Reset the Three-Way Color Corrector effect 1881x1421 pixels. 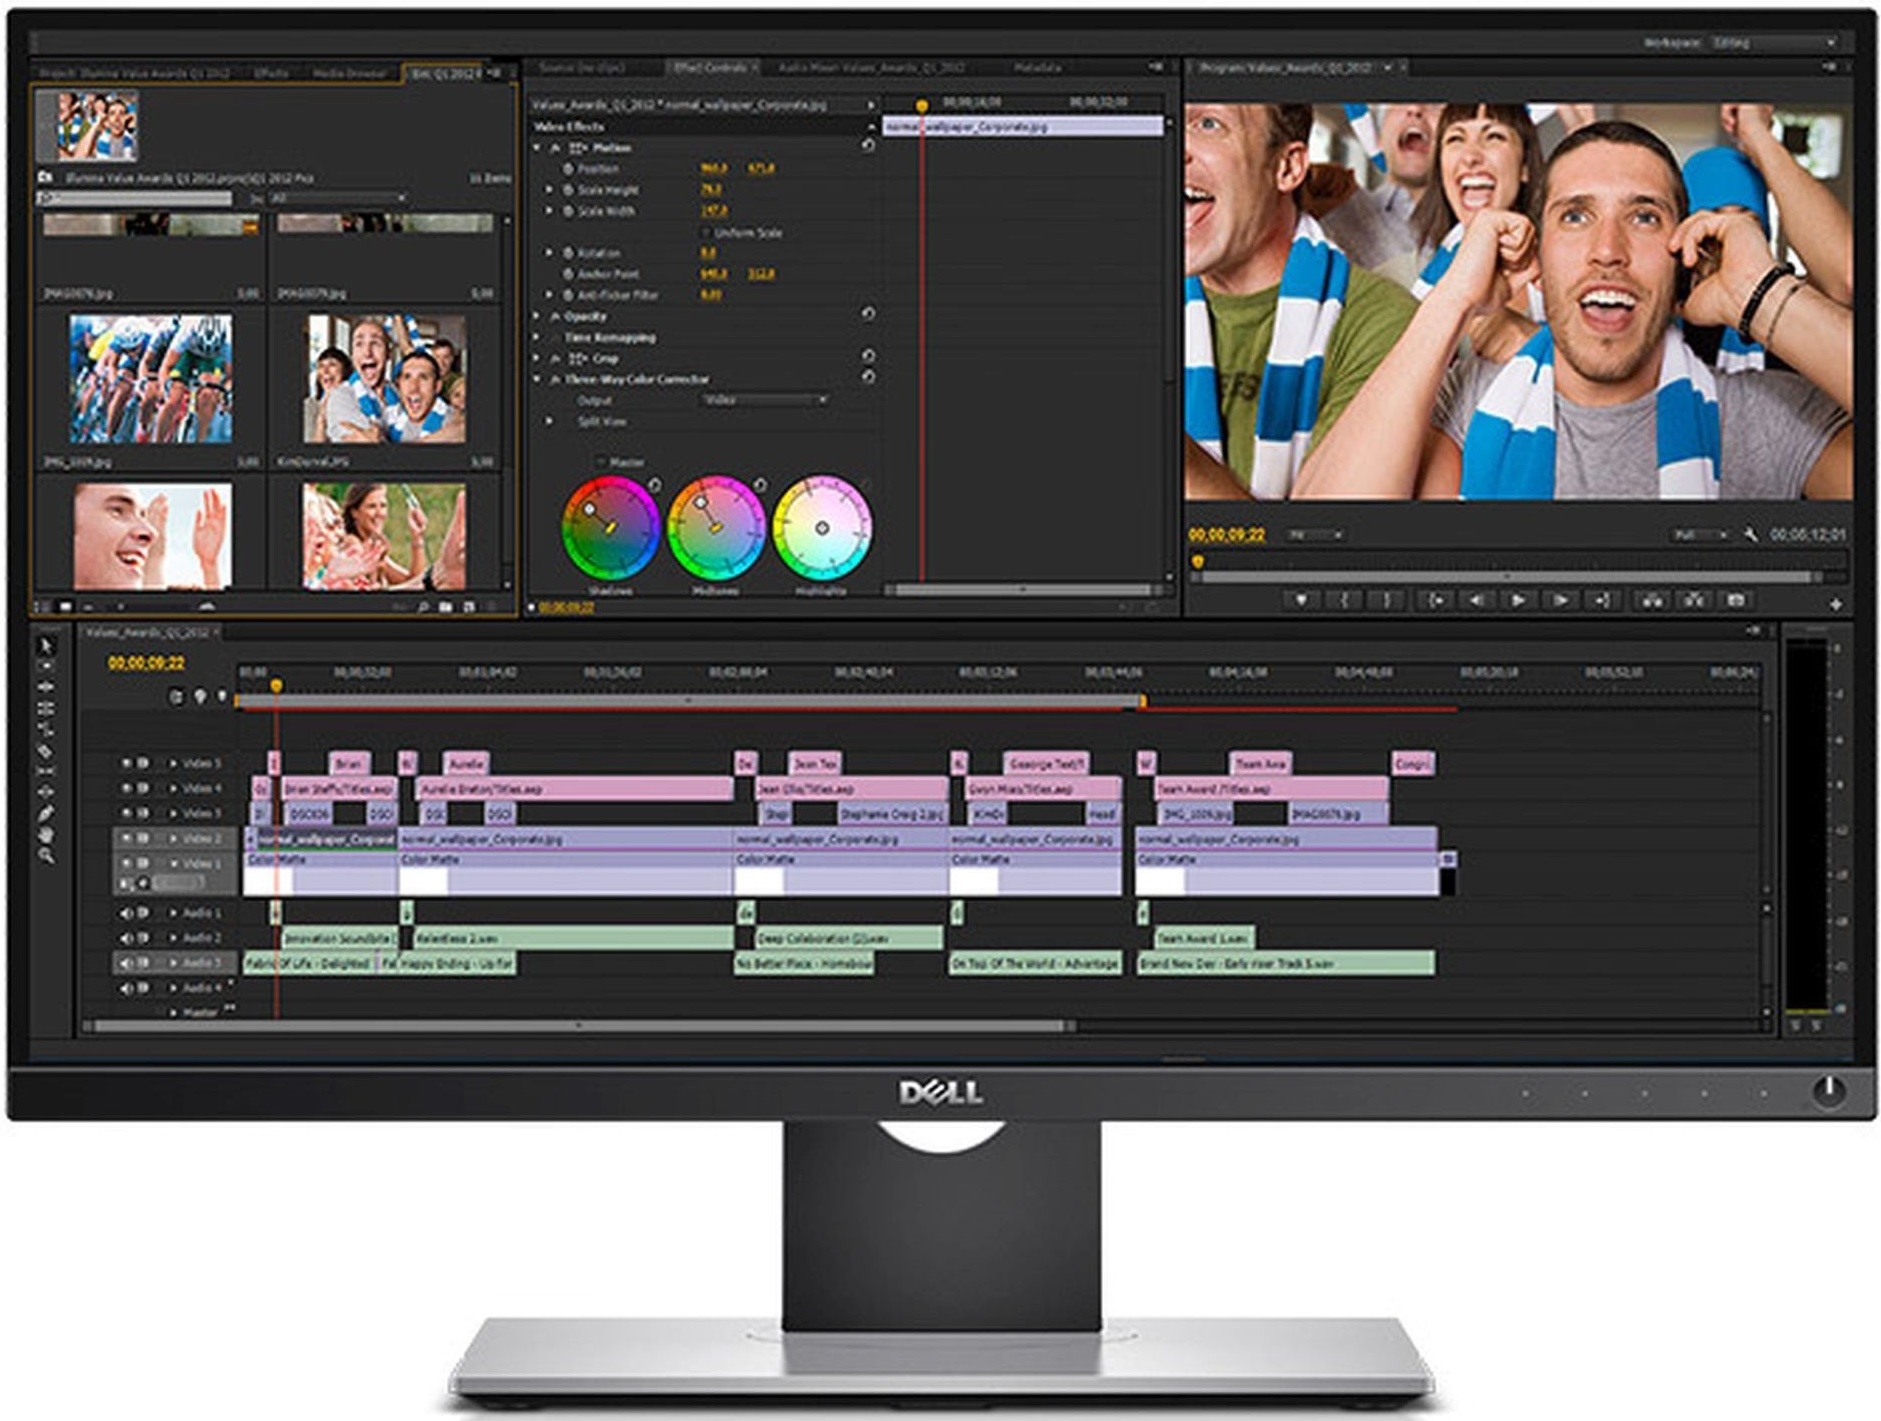(868, 377)
